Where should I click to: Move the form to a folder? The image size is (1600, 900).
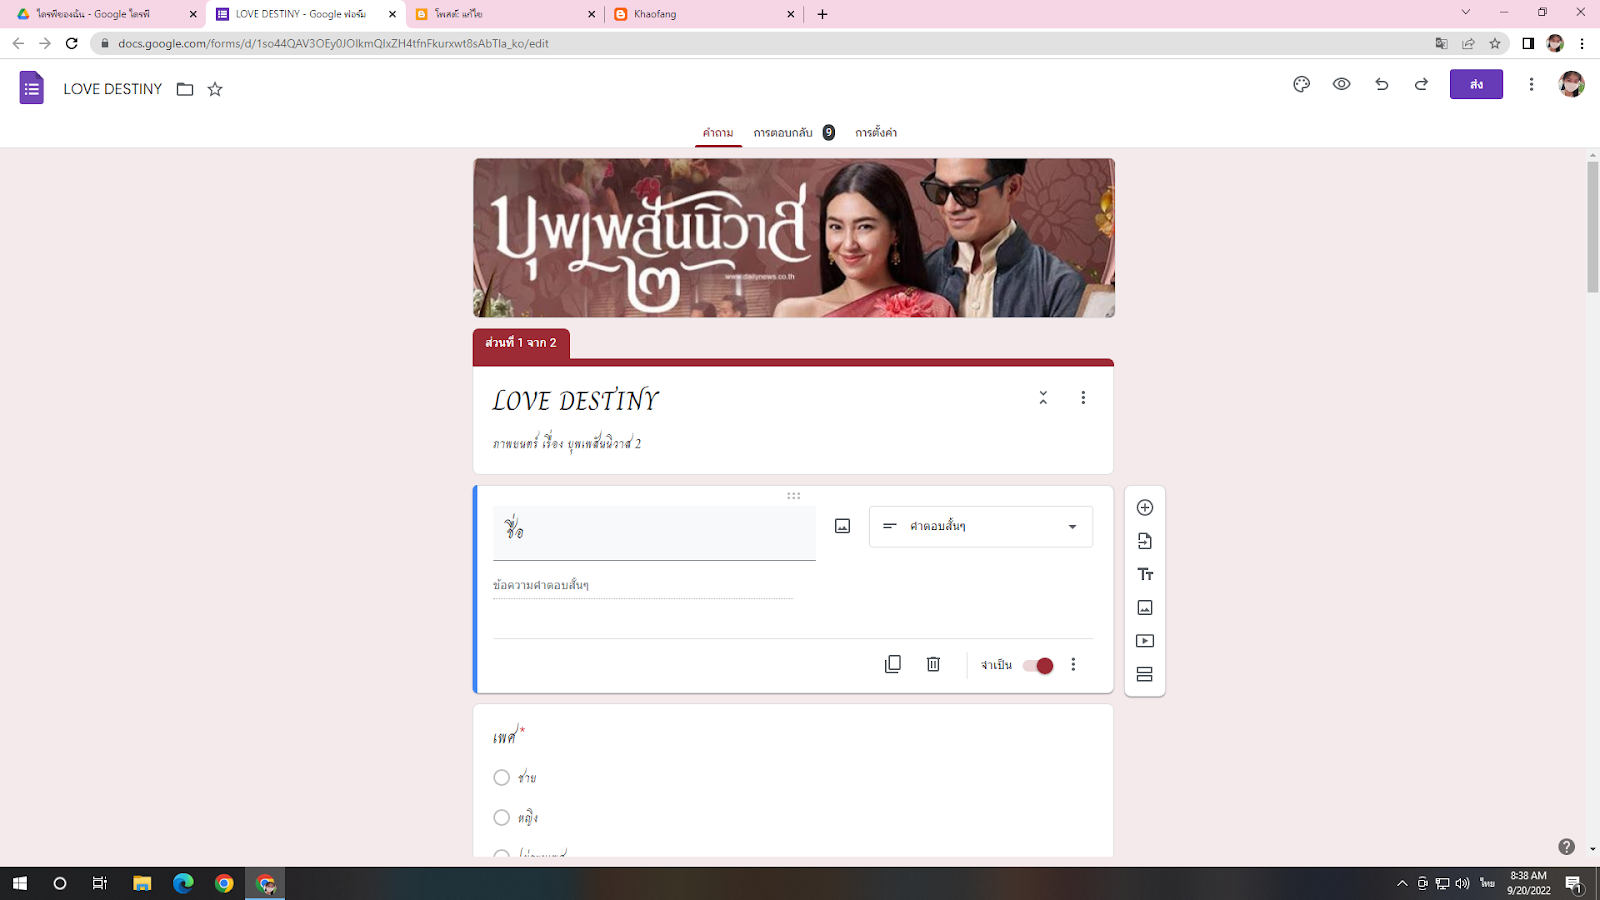click(x=185, y=89)
